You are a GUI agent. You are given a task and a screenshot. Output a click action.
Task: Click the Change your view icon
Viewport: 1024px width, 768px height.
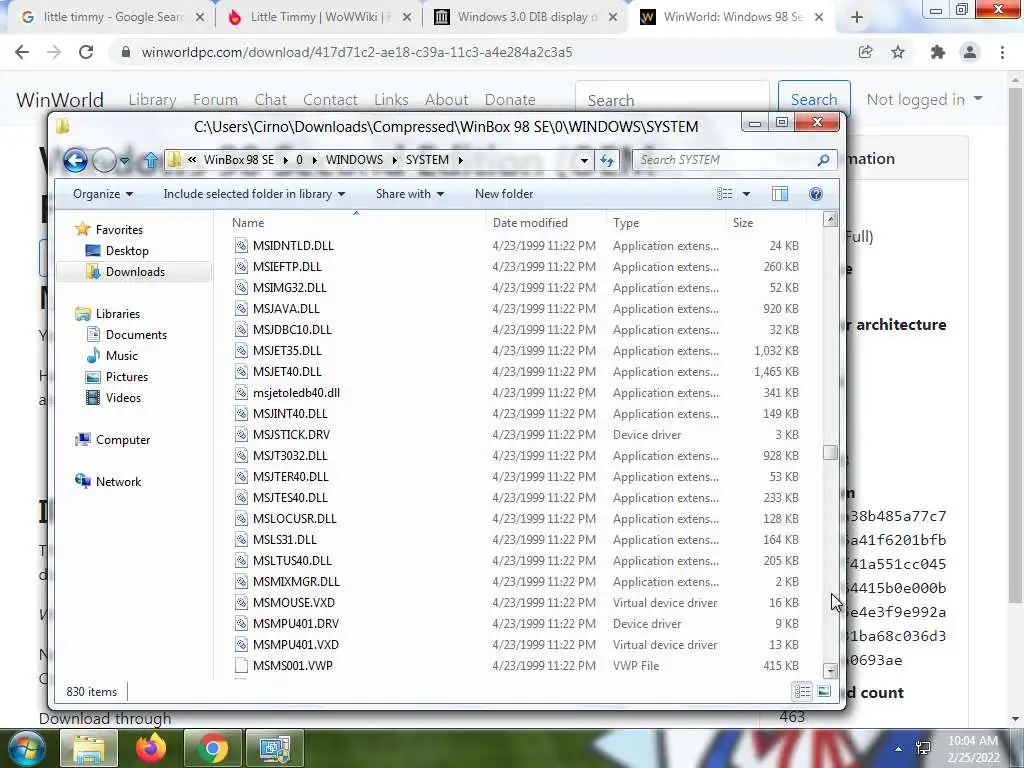[x=724, y=194]
